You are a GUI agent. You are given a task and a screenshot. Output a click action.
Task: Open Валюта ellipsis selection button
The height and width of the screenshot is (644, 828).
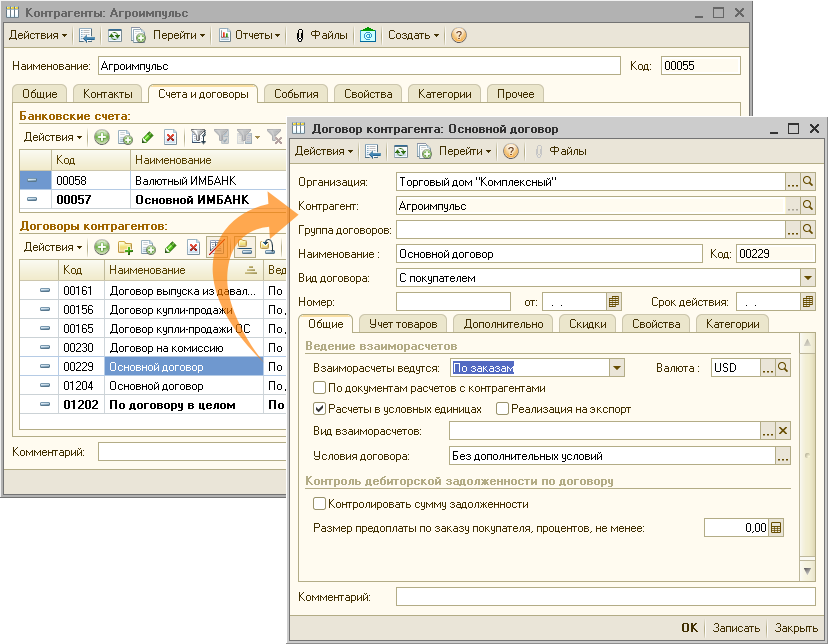pyautogui.click(x=768, y=367)
